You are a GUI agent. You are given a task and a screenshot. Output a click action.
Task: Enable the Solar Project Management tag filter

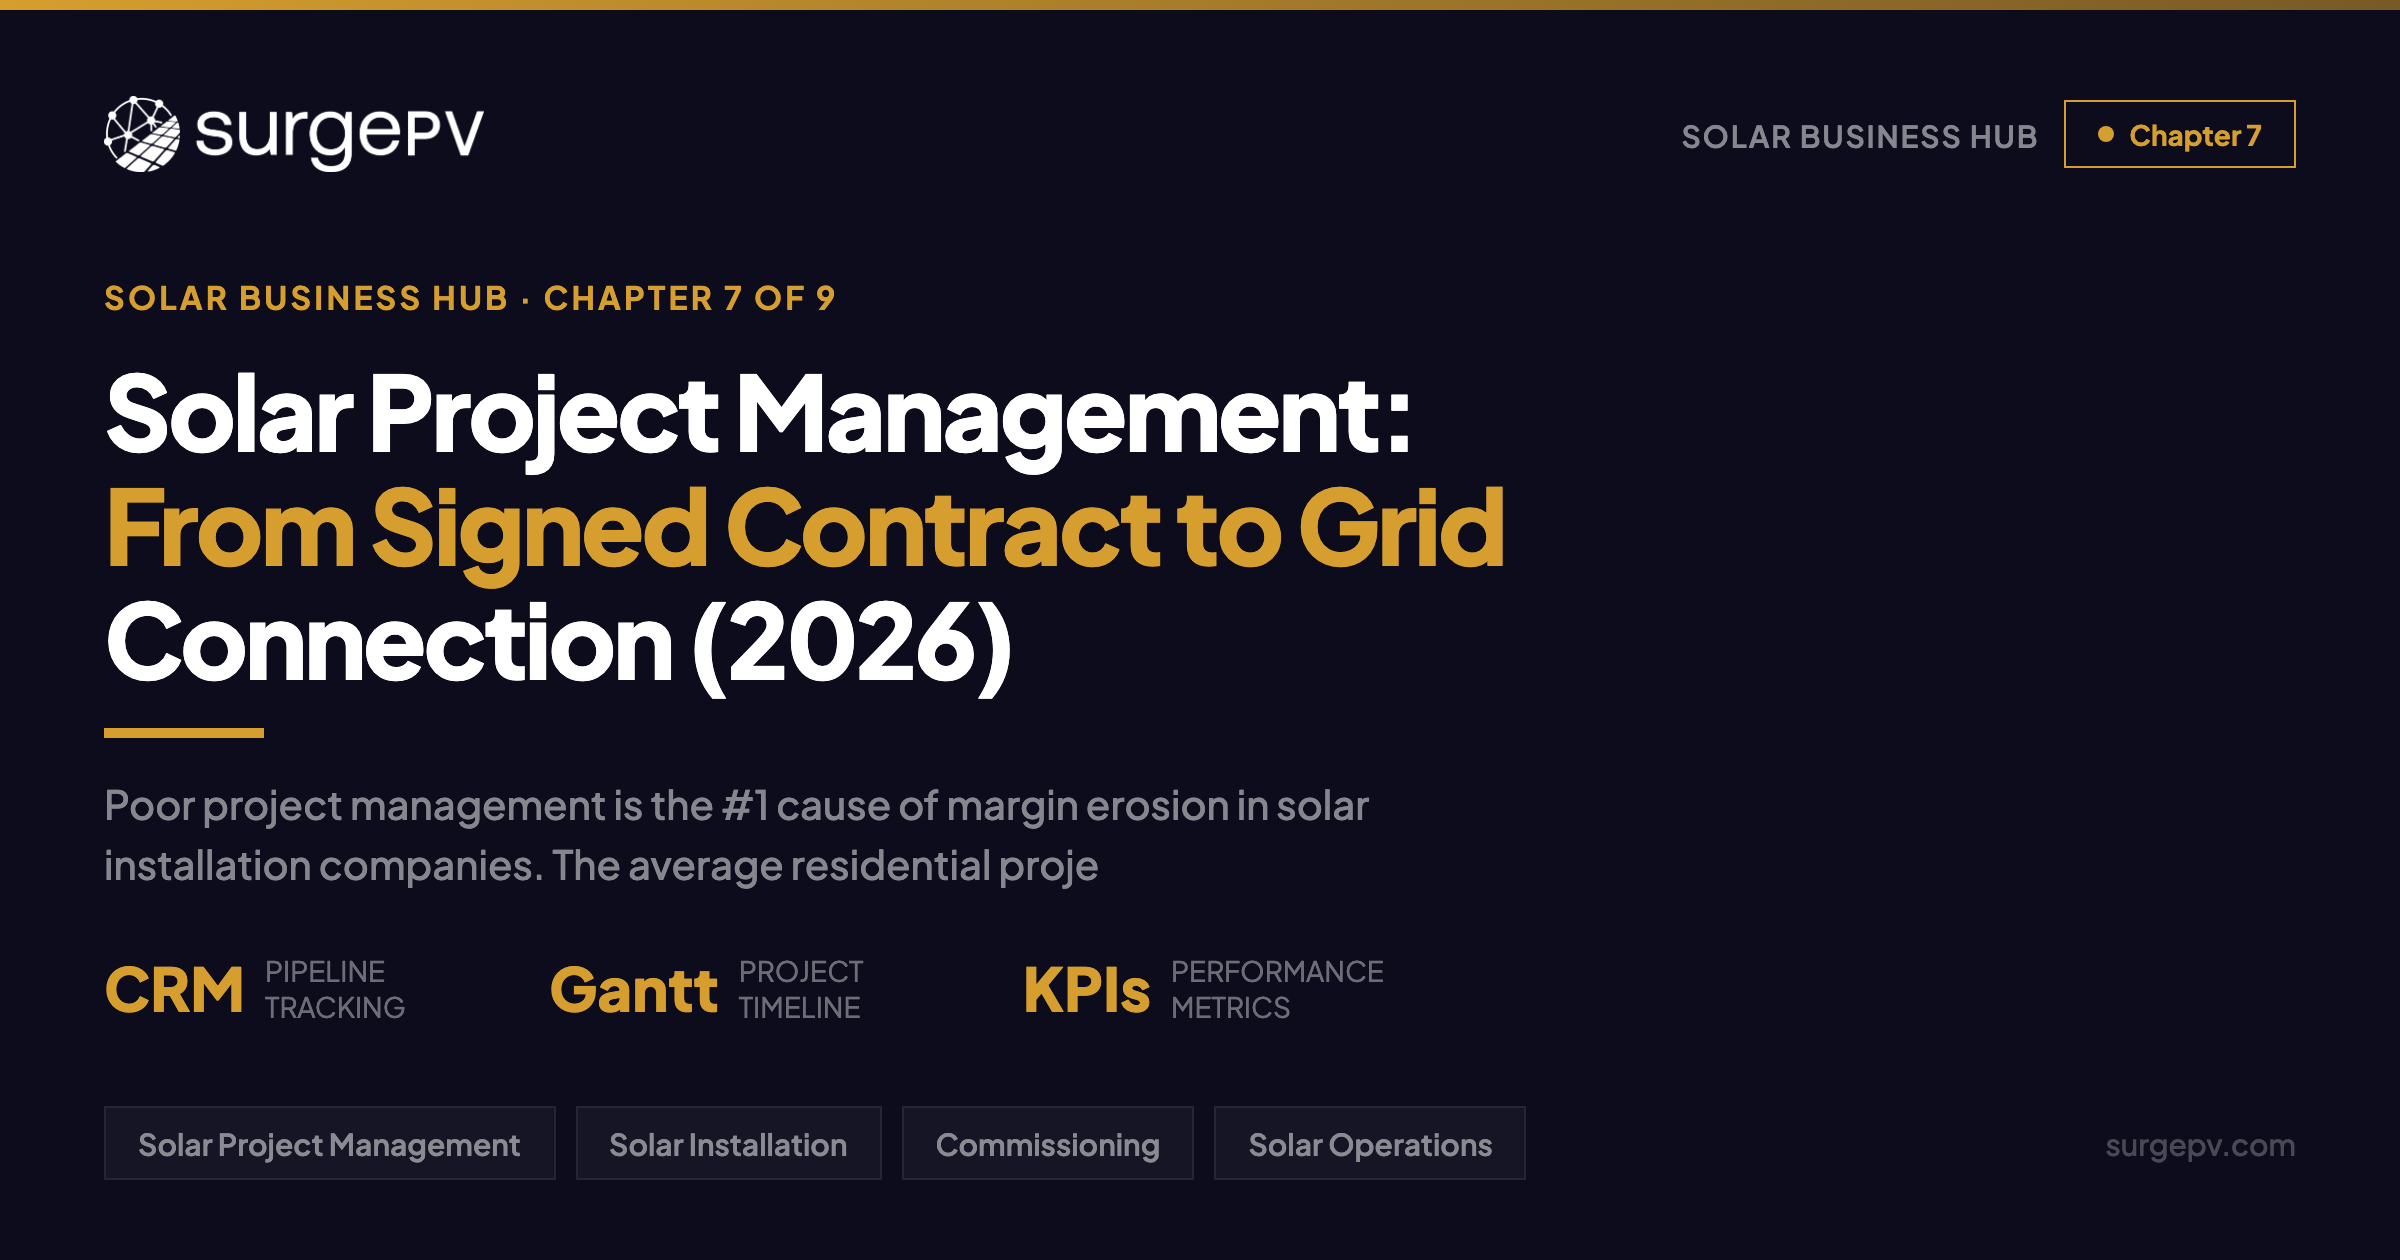click(329, 1143)
